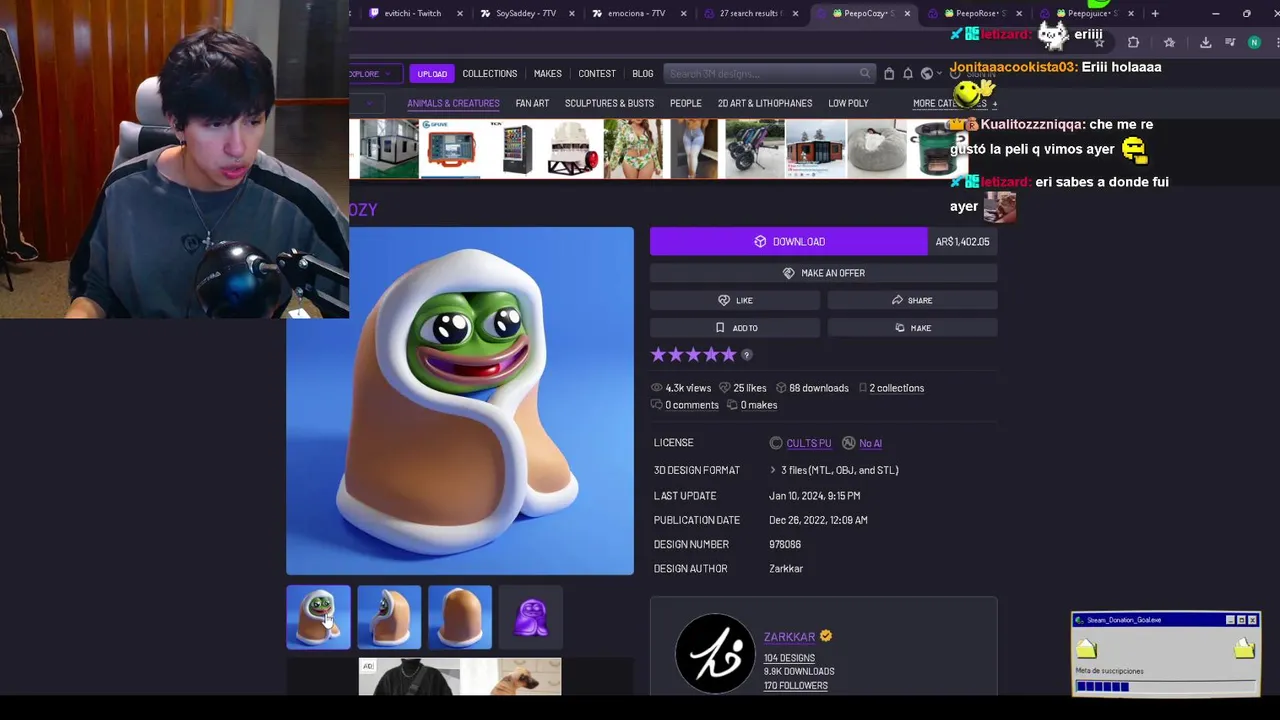This screenshot has height=720, width=1280.
Task: Click the five-star rating
Action: 693,354
